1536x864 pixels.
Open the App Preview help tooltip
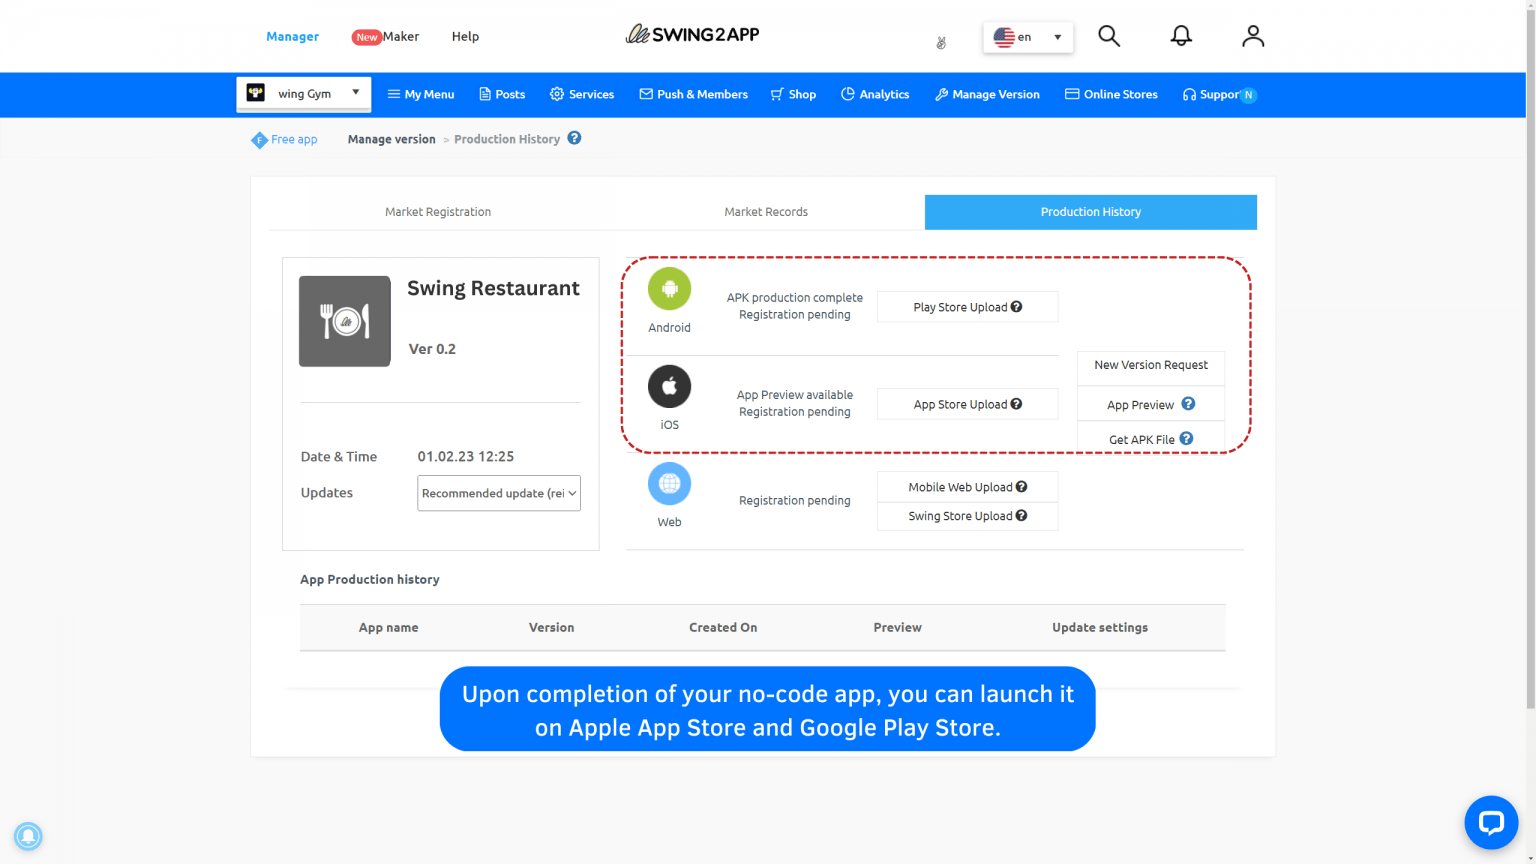coord(1187,403)
